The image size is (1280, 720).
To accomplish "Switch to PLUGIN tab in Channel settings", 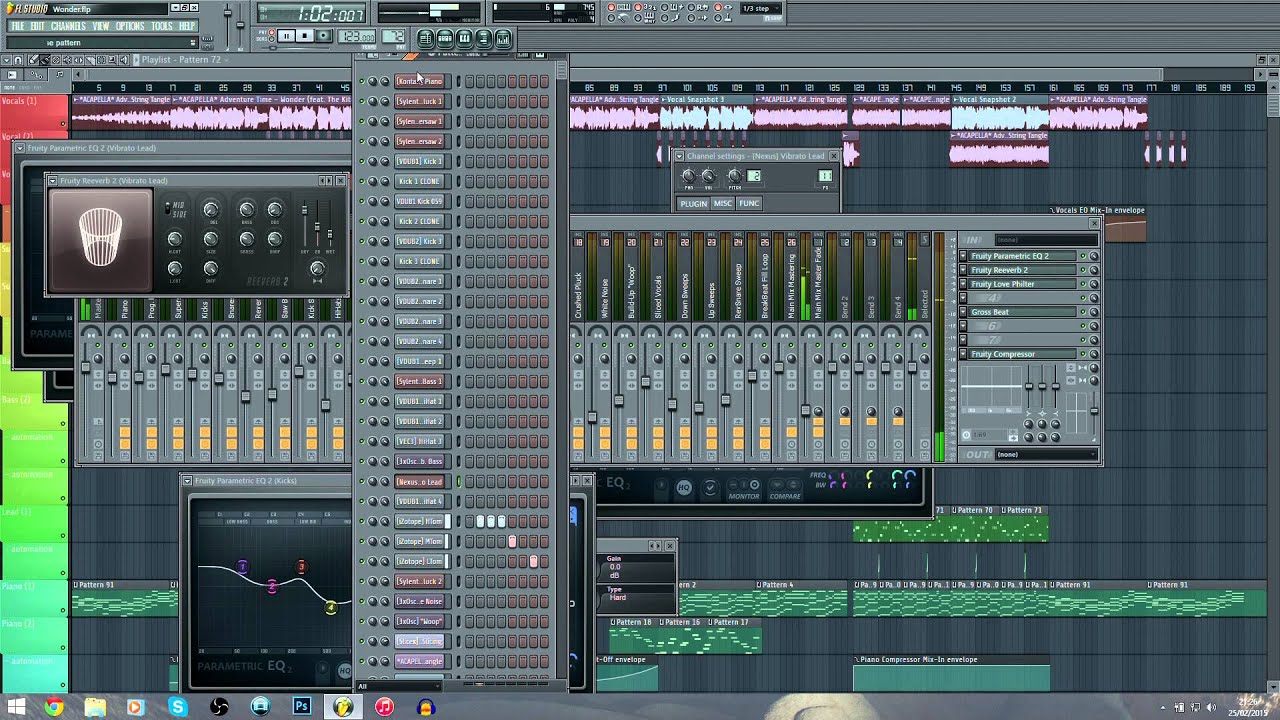I will 693,203.
